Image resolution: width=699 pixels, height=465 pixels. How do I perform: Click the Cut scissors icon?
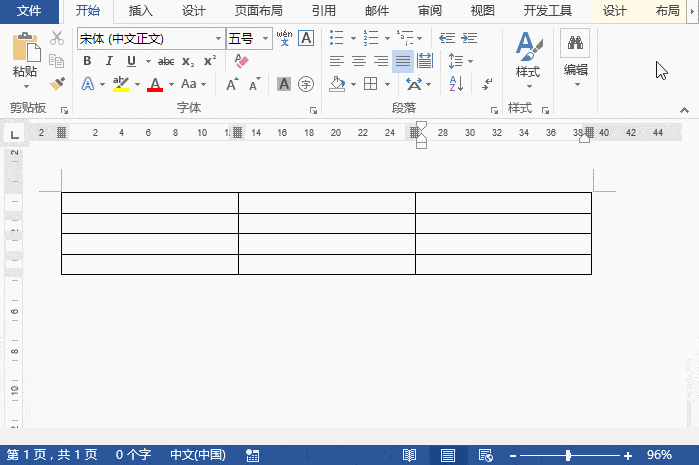pos(57,38)
